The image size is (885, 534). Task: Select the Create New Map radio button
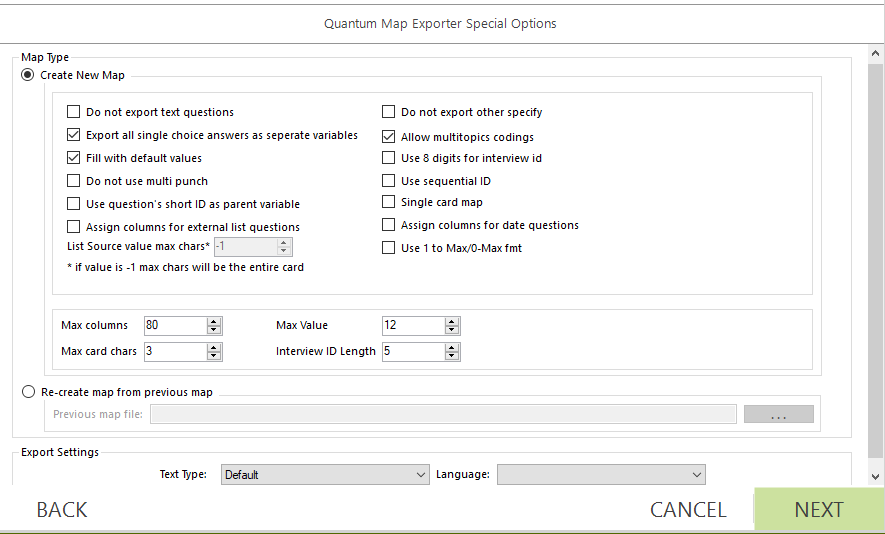28,75
